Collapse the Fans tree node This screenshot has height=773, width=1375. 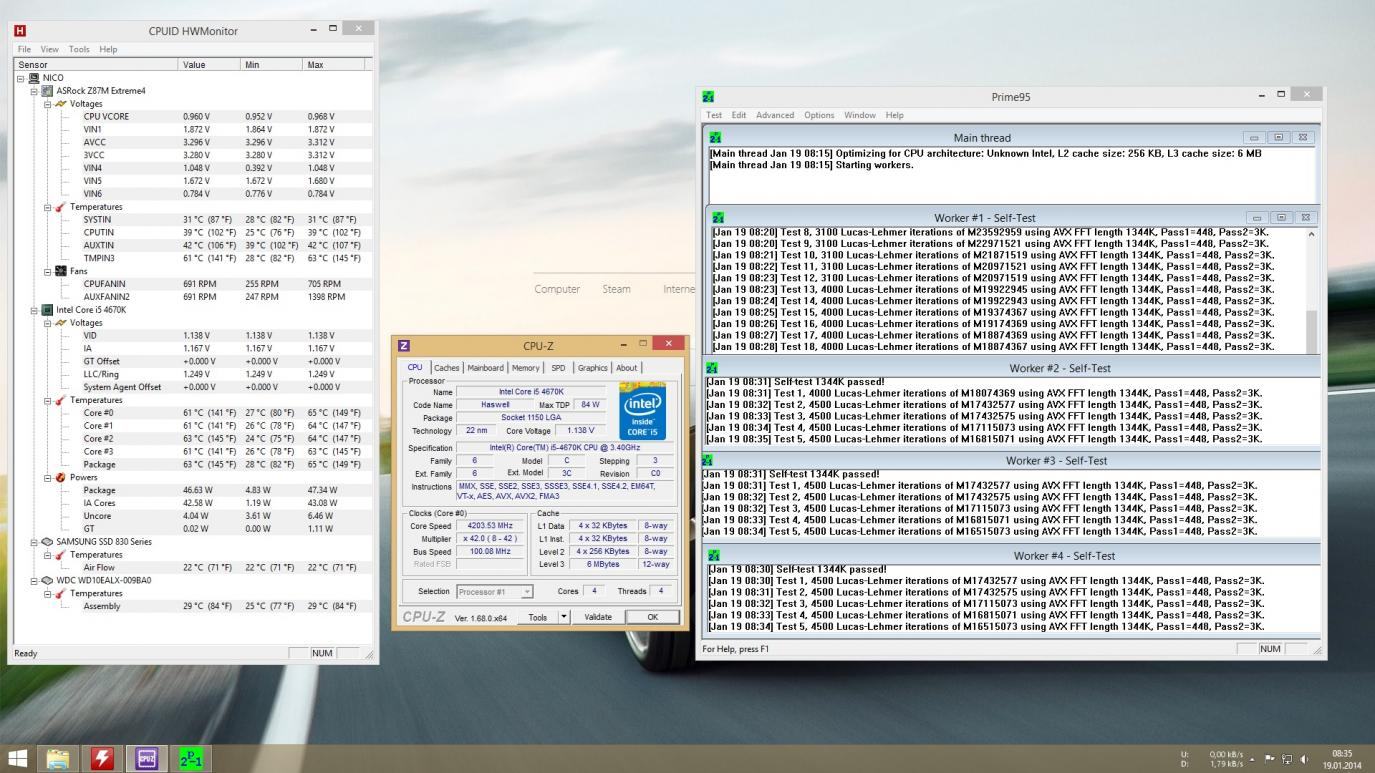[x=47, y=271]
